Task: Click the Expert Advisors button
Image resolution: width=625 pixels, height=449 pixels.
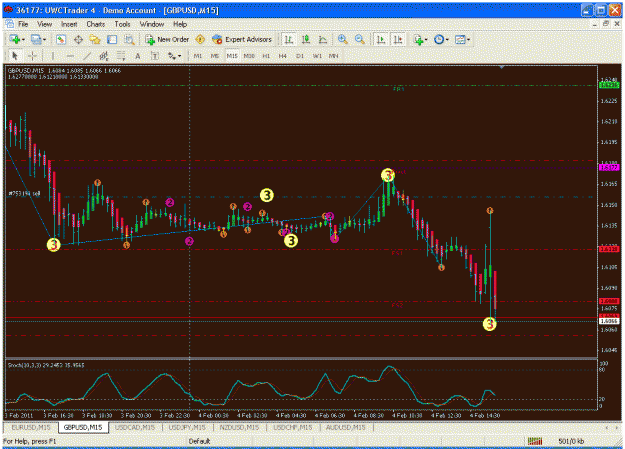Action: point(242,39)
